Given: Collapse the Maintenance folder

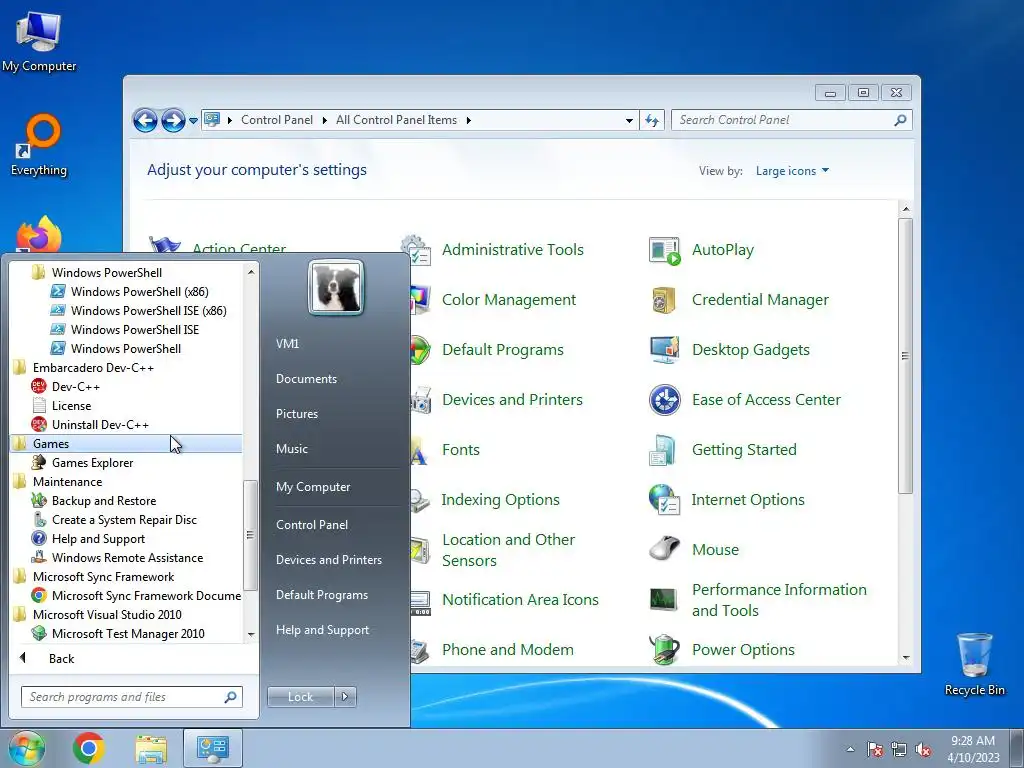Looking at the screenshot, I should (57, 482).
